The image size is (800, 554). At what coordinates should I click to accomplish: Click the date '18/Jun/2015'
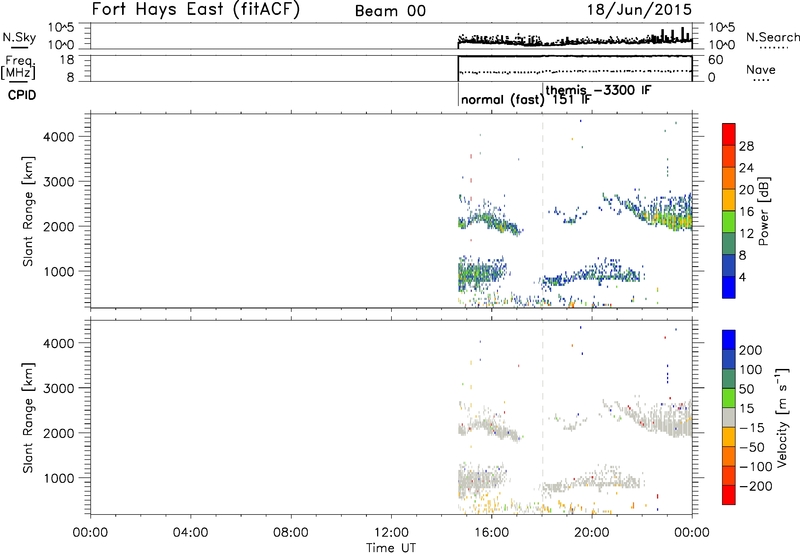pyautogui.click(x=639, y=9)
